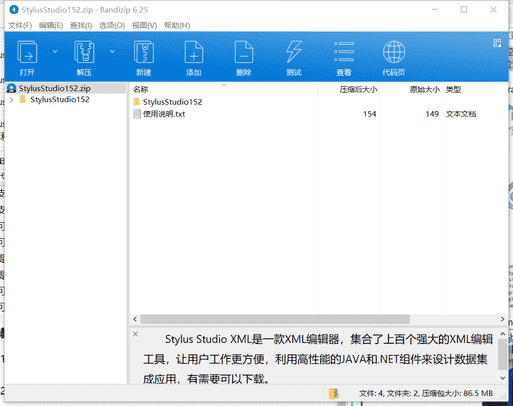
Task: Click comment panel scroll down arrow
Action: (x=502, y=378)
